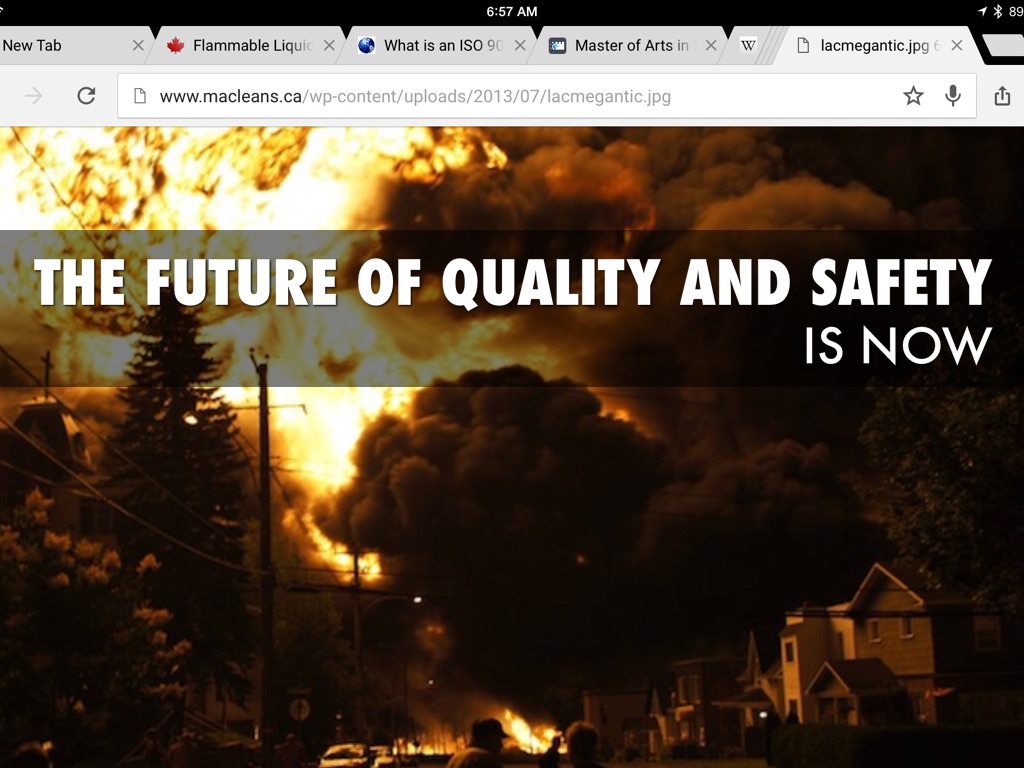Switch to the Wikipedia tab

748,45
